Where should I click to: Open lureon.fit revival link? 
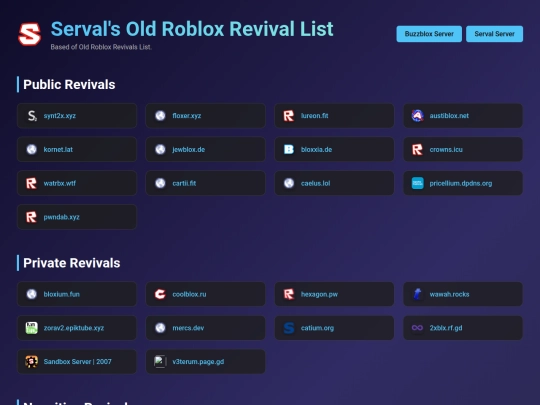pyautogui.click(x=314, y=116)
